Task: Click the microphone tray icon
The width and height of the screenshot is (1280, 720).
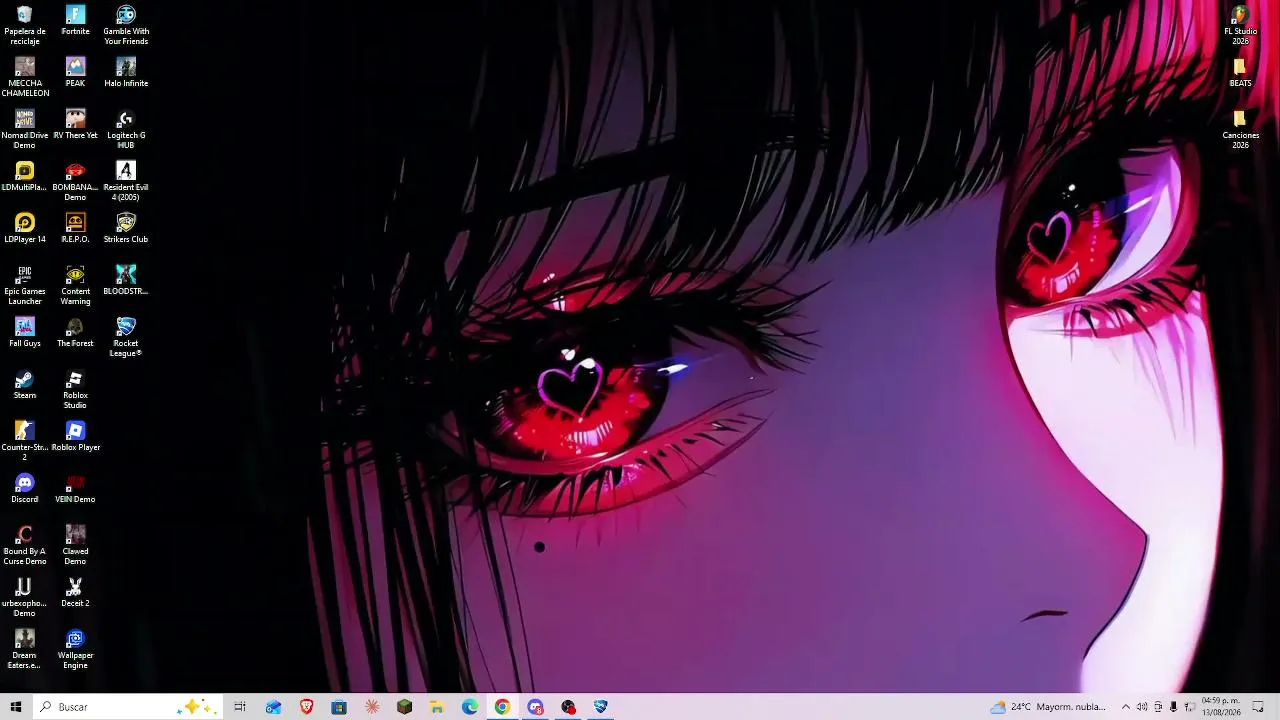Action: pyautogui.click(x=1174, y=707)
